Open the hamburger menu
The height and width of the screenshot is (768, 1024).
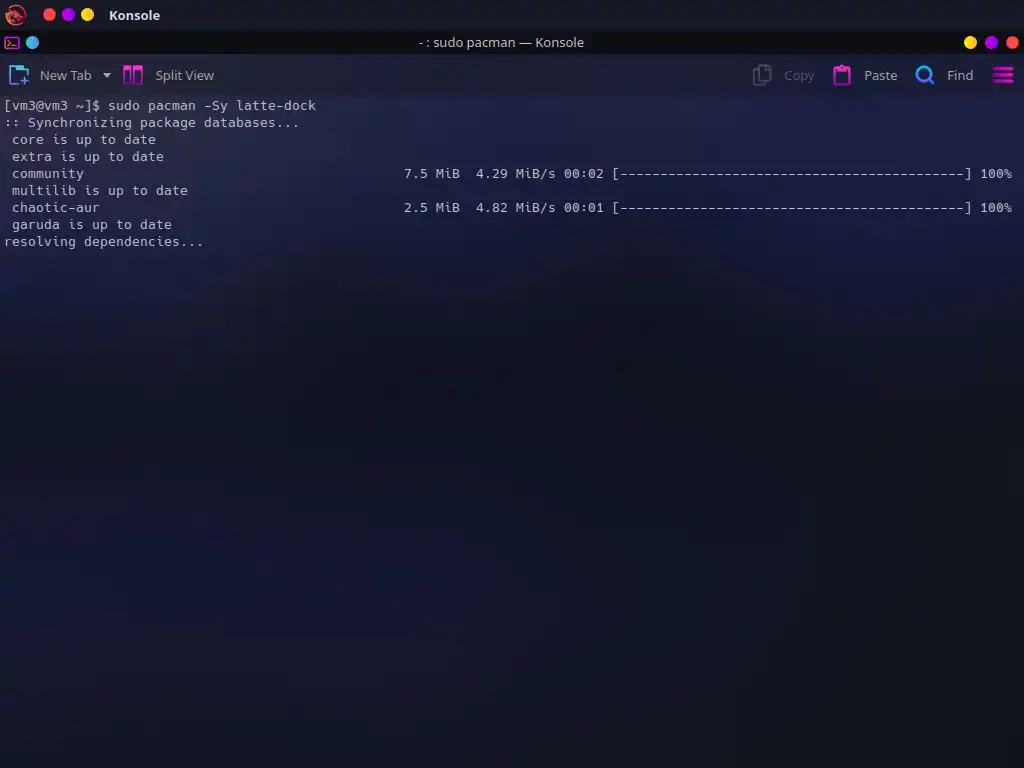1003,75
